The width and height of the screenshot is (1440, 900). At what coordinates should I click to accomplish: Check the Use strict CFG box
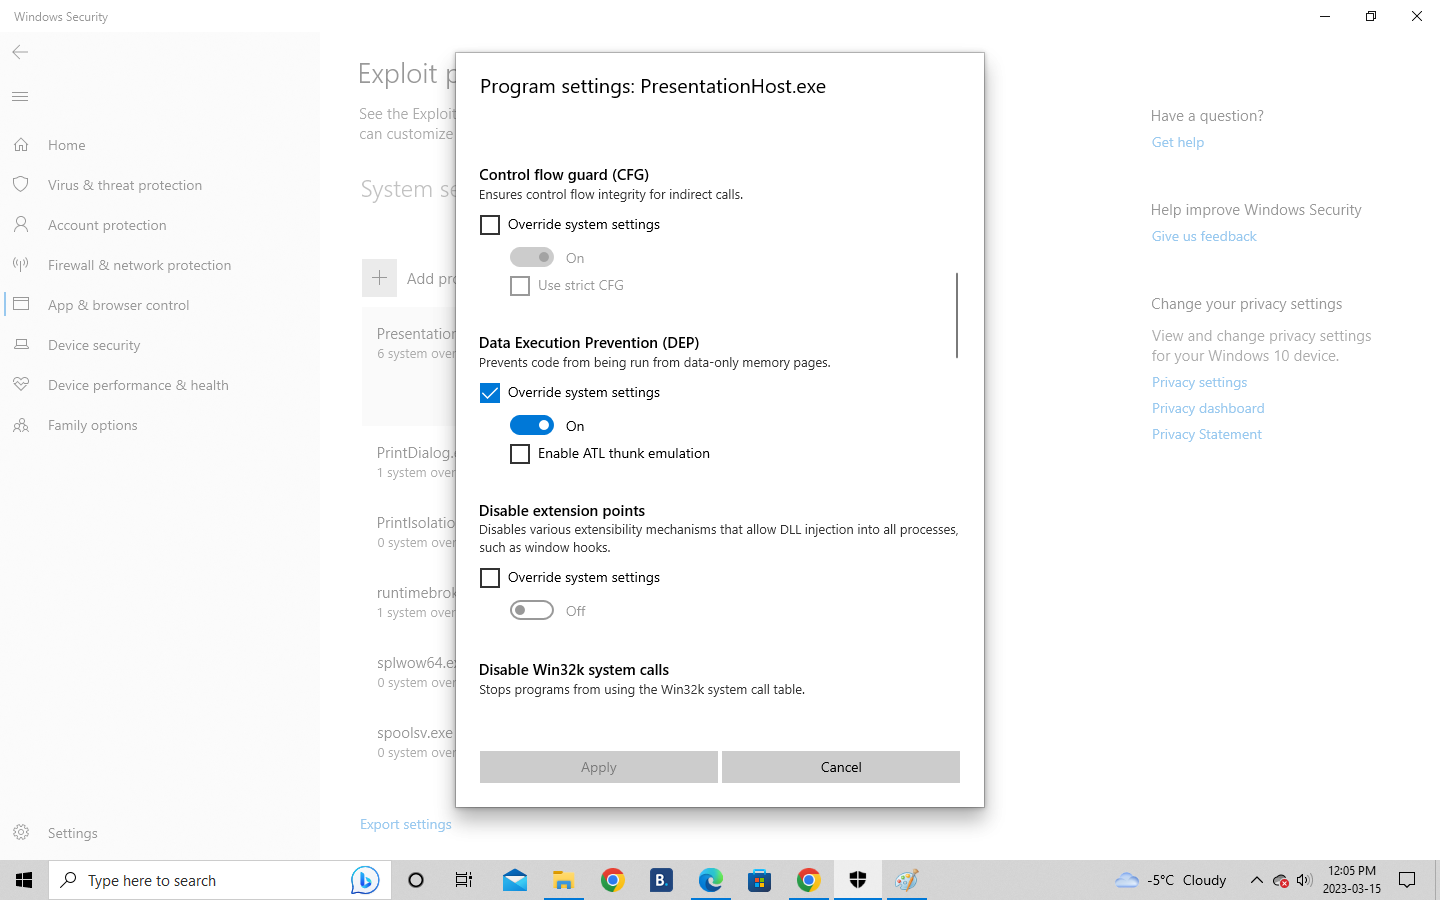pyautogui.click(x=520, y=286)
